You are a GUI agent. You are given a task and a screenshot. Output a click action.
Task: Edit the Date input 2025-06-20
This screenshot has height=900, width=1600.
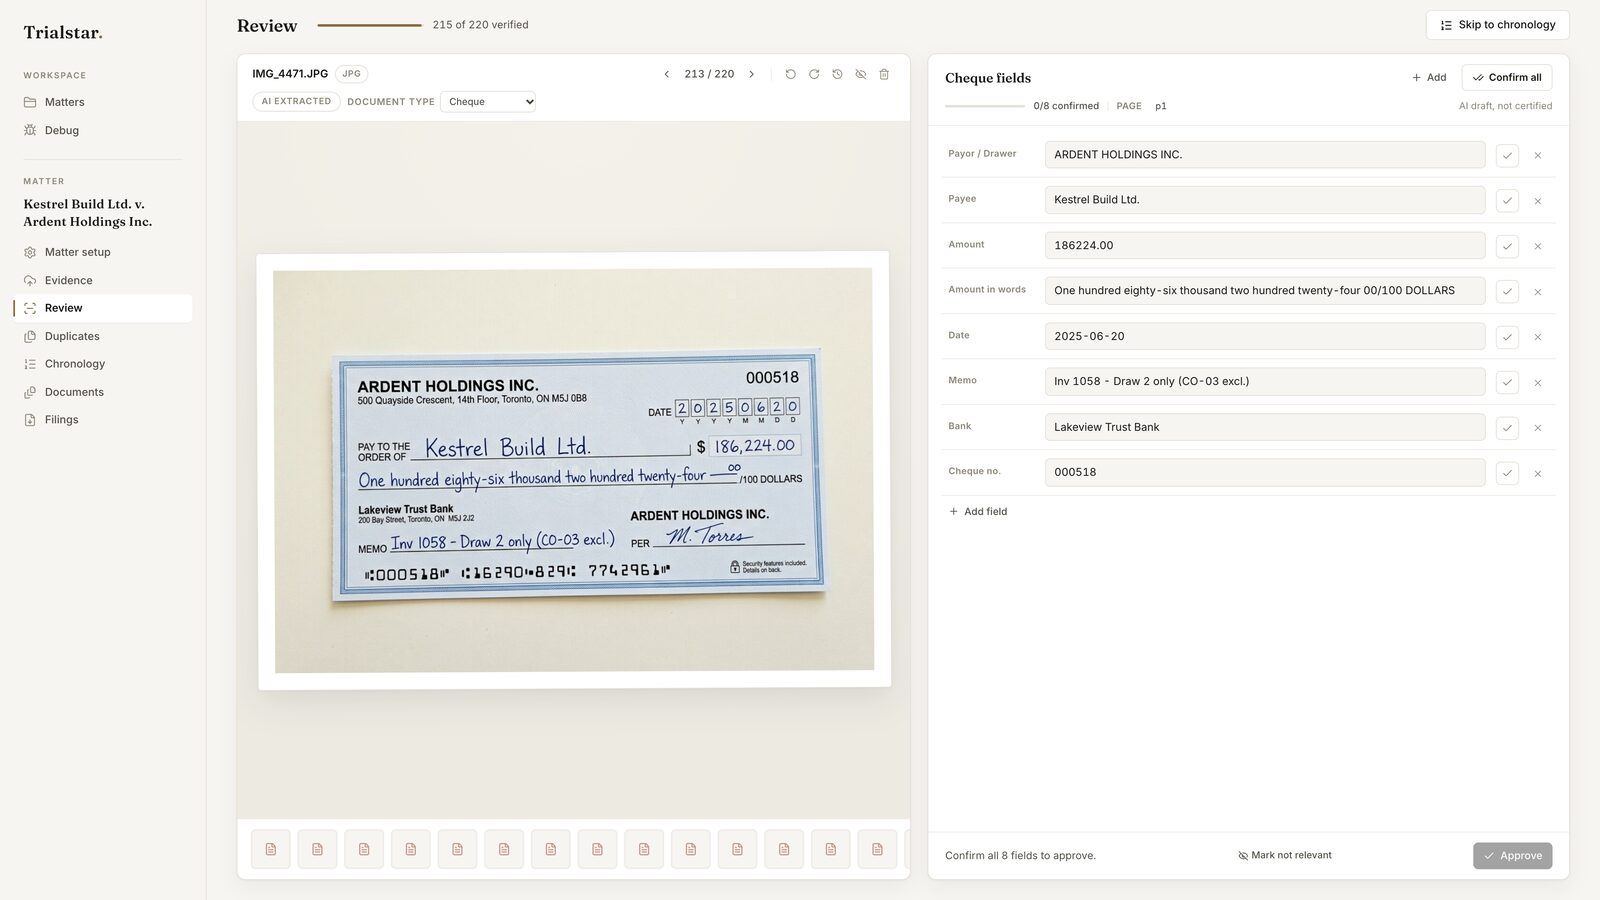coord(1265,336)
